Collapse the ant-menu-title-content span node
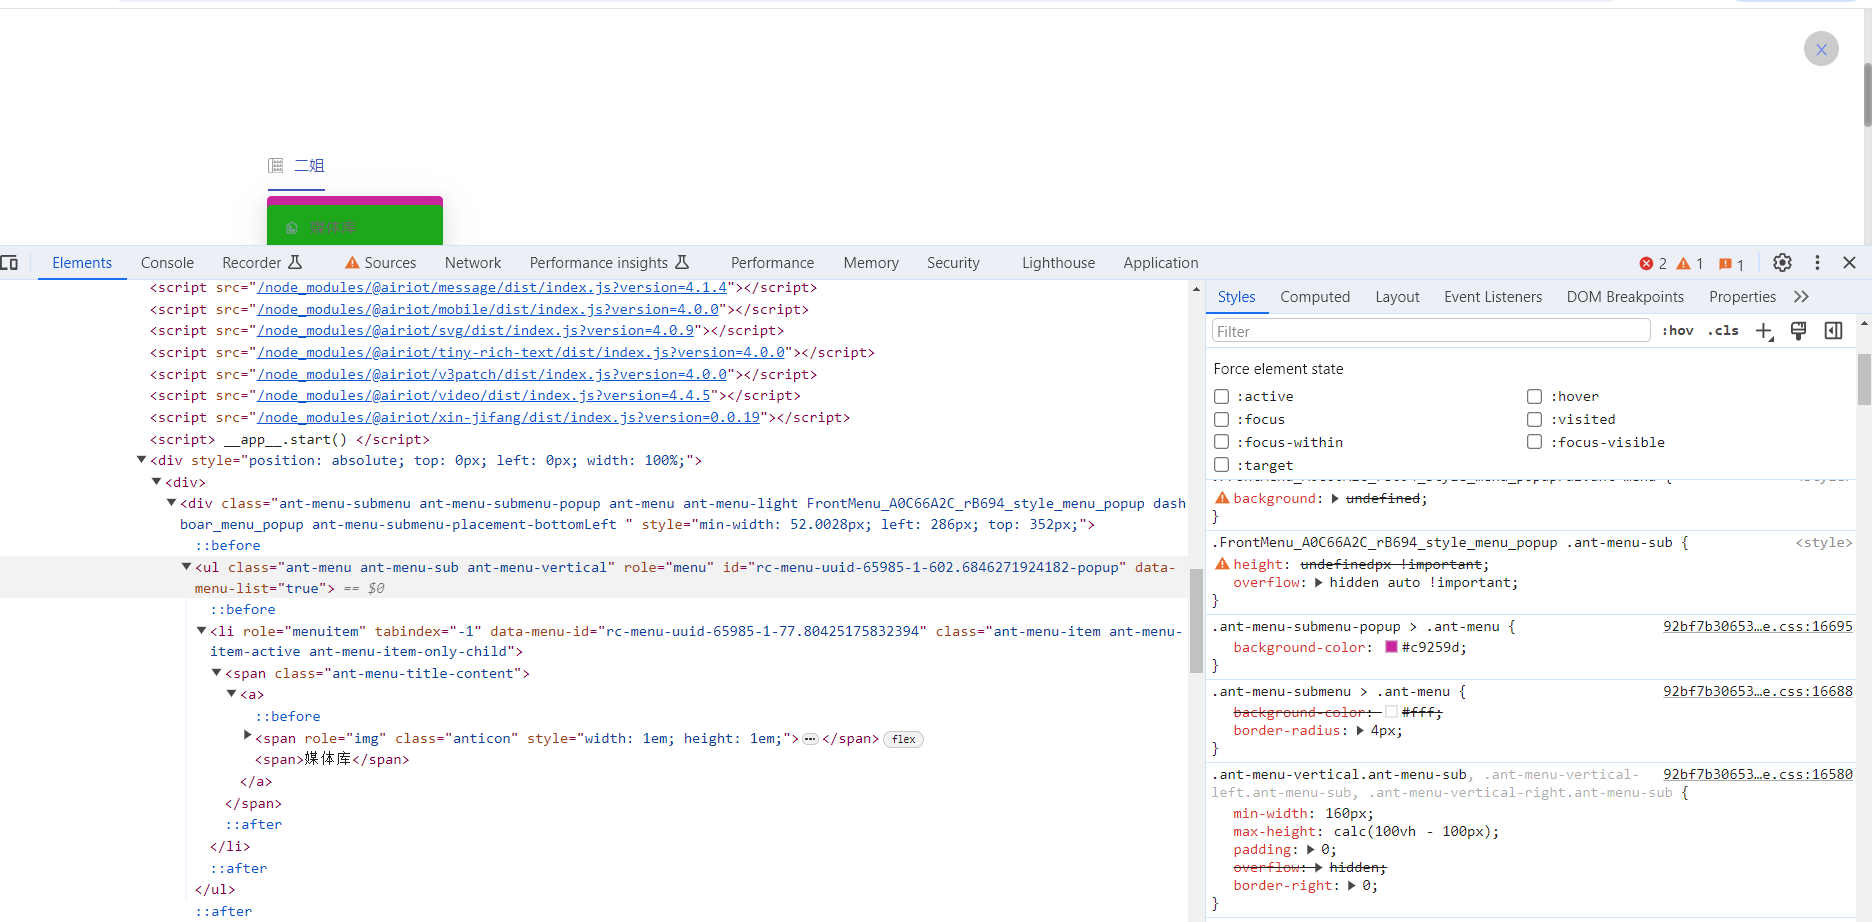Viewport: 1872px width, 922px height. pos(216,673)
